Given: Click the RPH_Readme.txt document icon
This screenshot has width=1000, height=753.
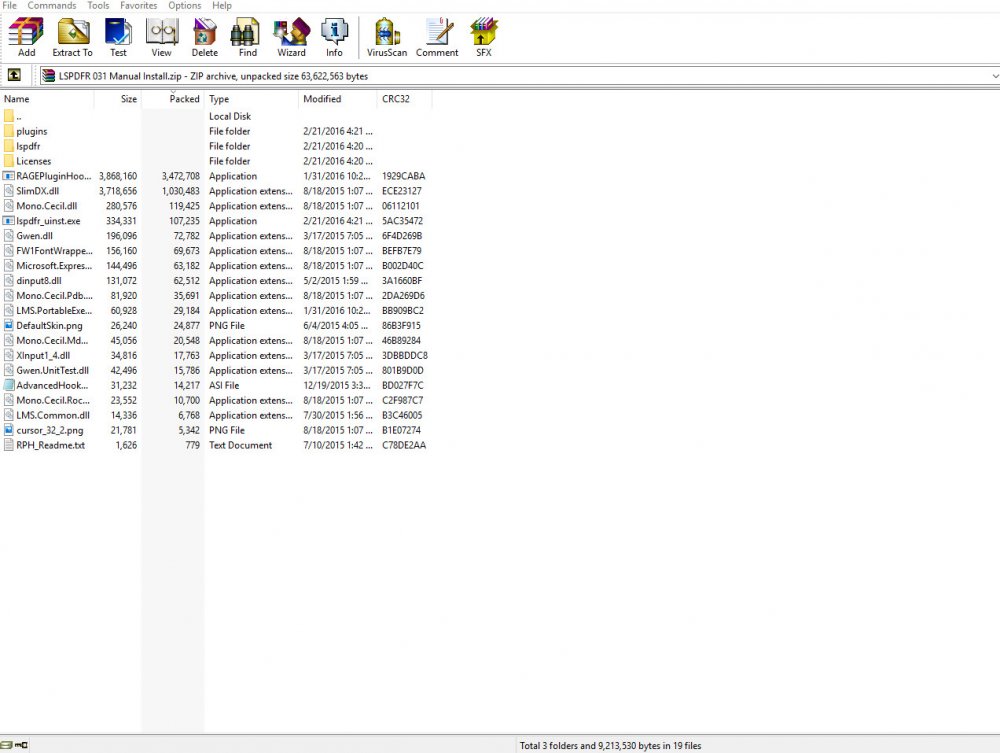Looking at the screenshot, I should [8, 445].
